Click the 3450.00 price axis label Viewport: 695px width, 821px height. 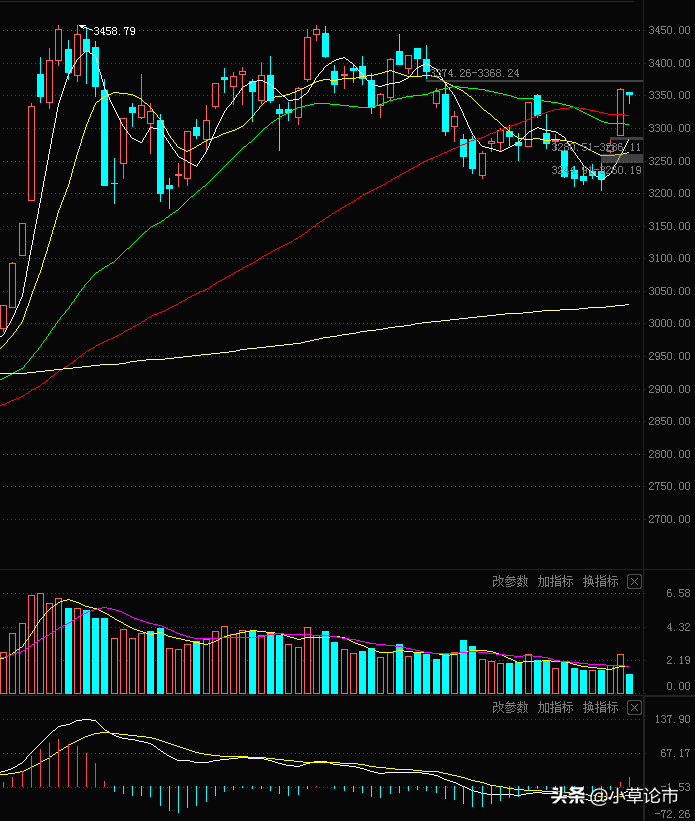(669, 30)
